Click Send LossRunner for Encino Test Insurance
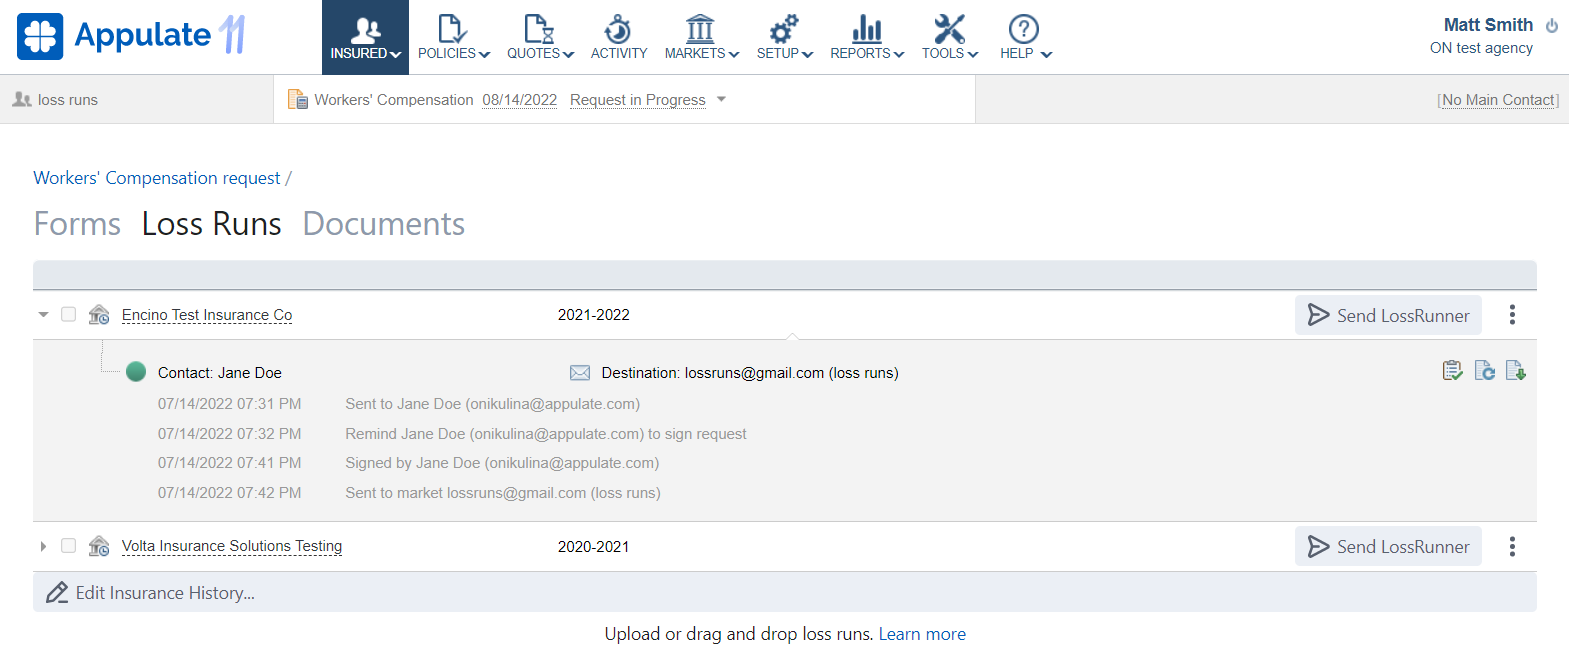 pos(1387,315)
